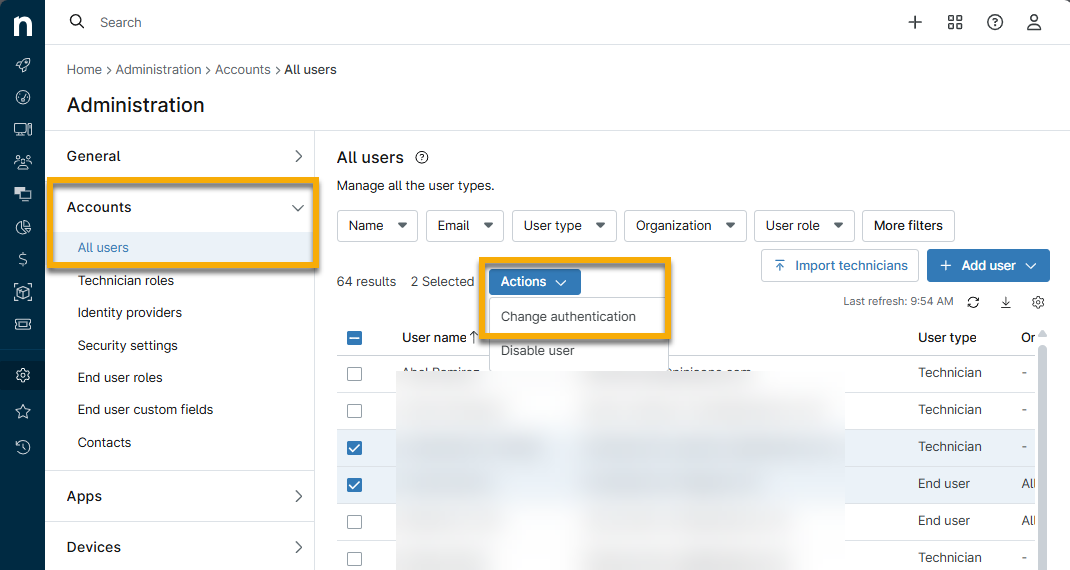Open the user profile icon in header
Image resolution: width=1070 pixels, height=570 pixels.
point(1034,23)
